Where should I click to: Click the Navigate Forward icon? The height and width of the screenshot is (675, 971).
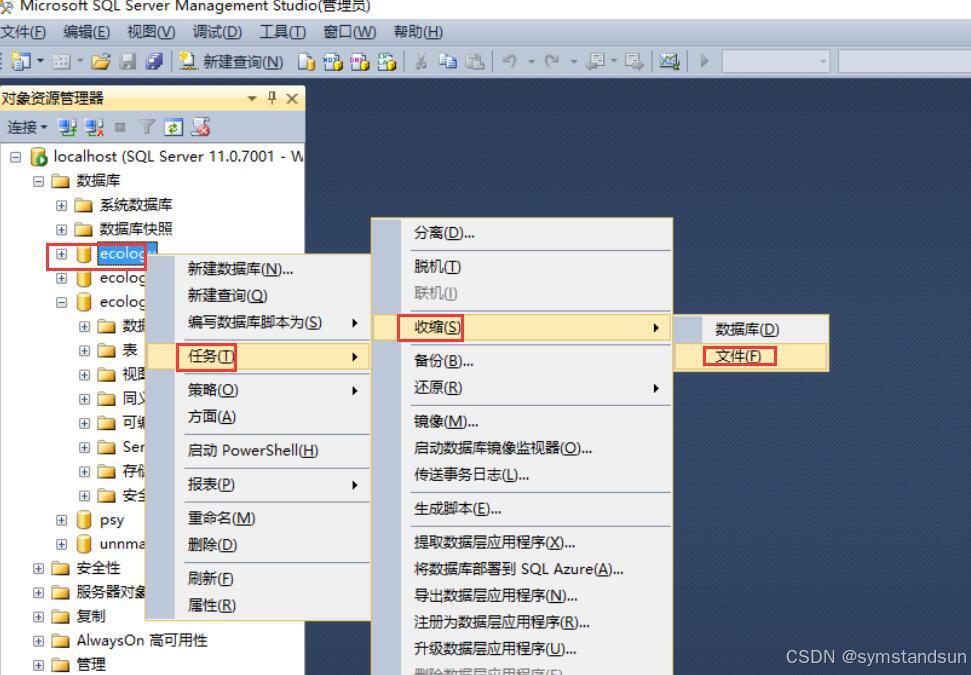[x=634, y=61]
